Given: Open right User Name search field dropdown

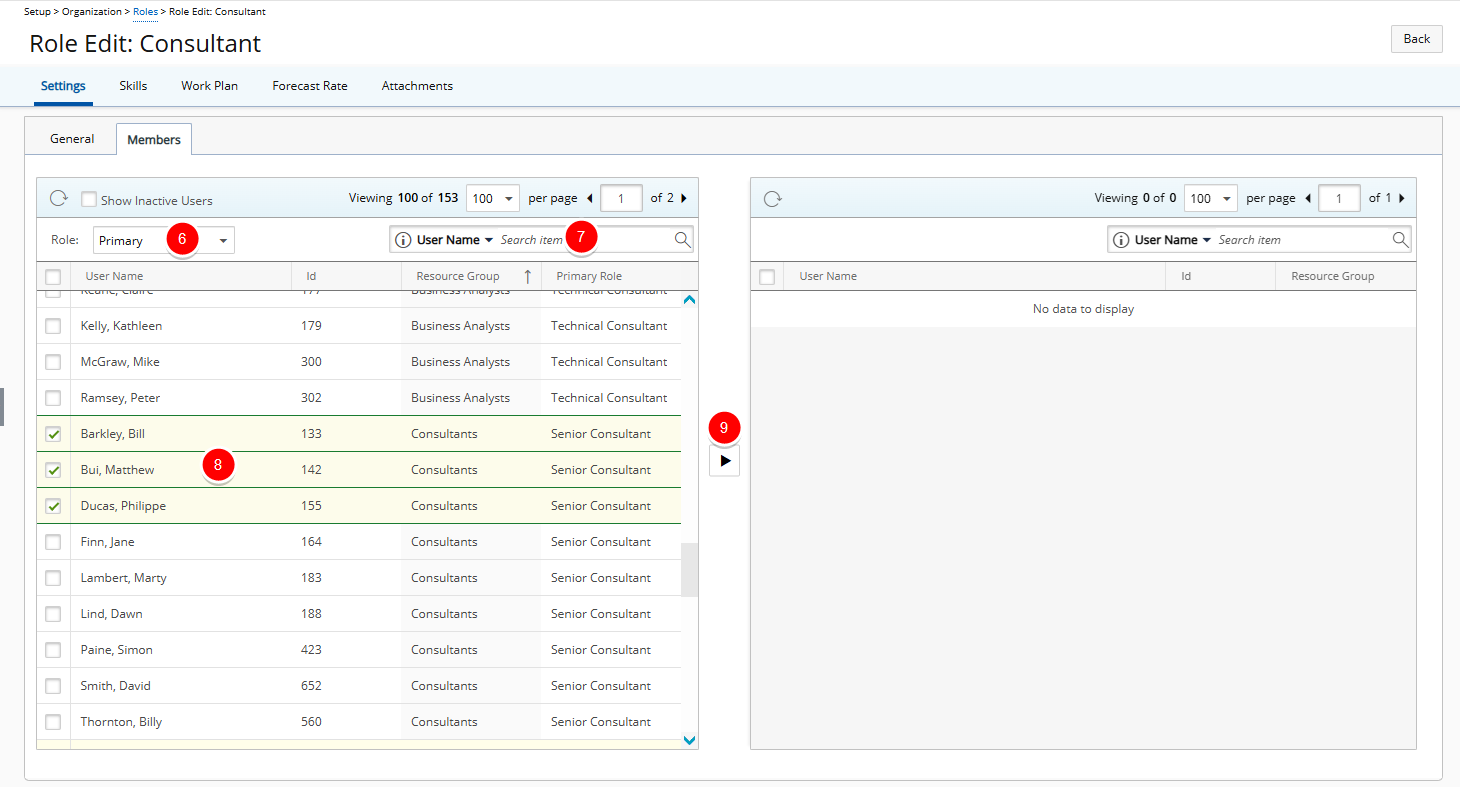Looking at the screenshot, I should [1173, 240].
